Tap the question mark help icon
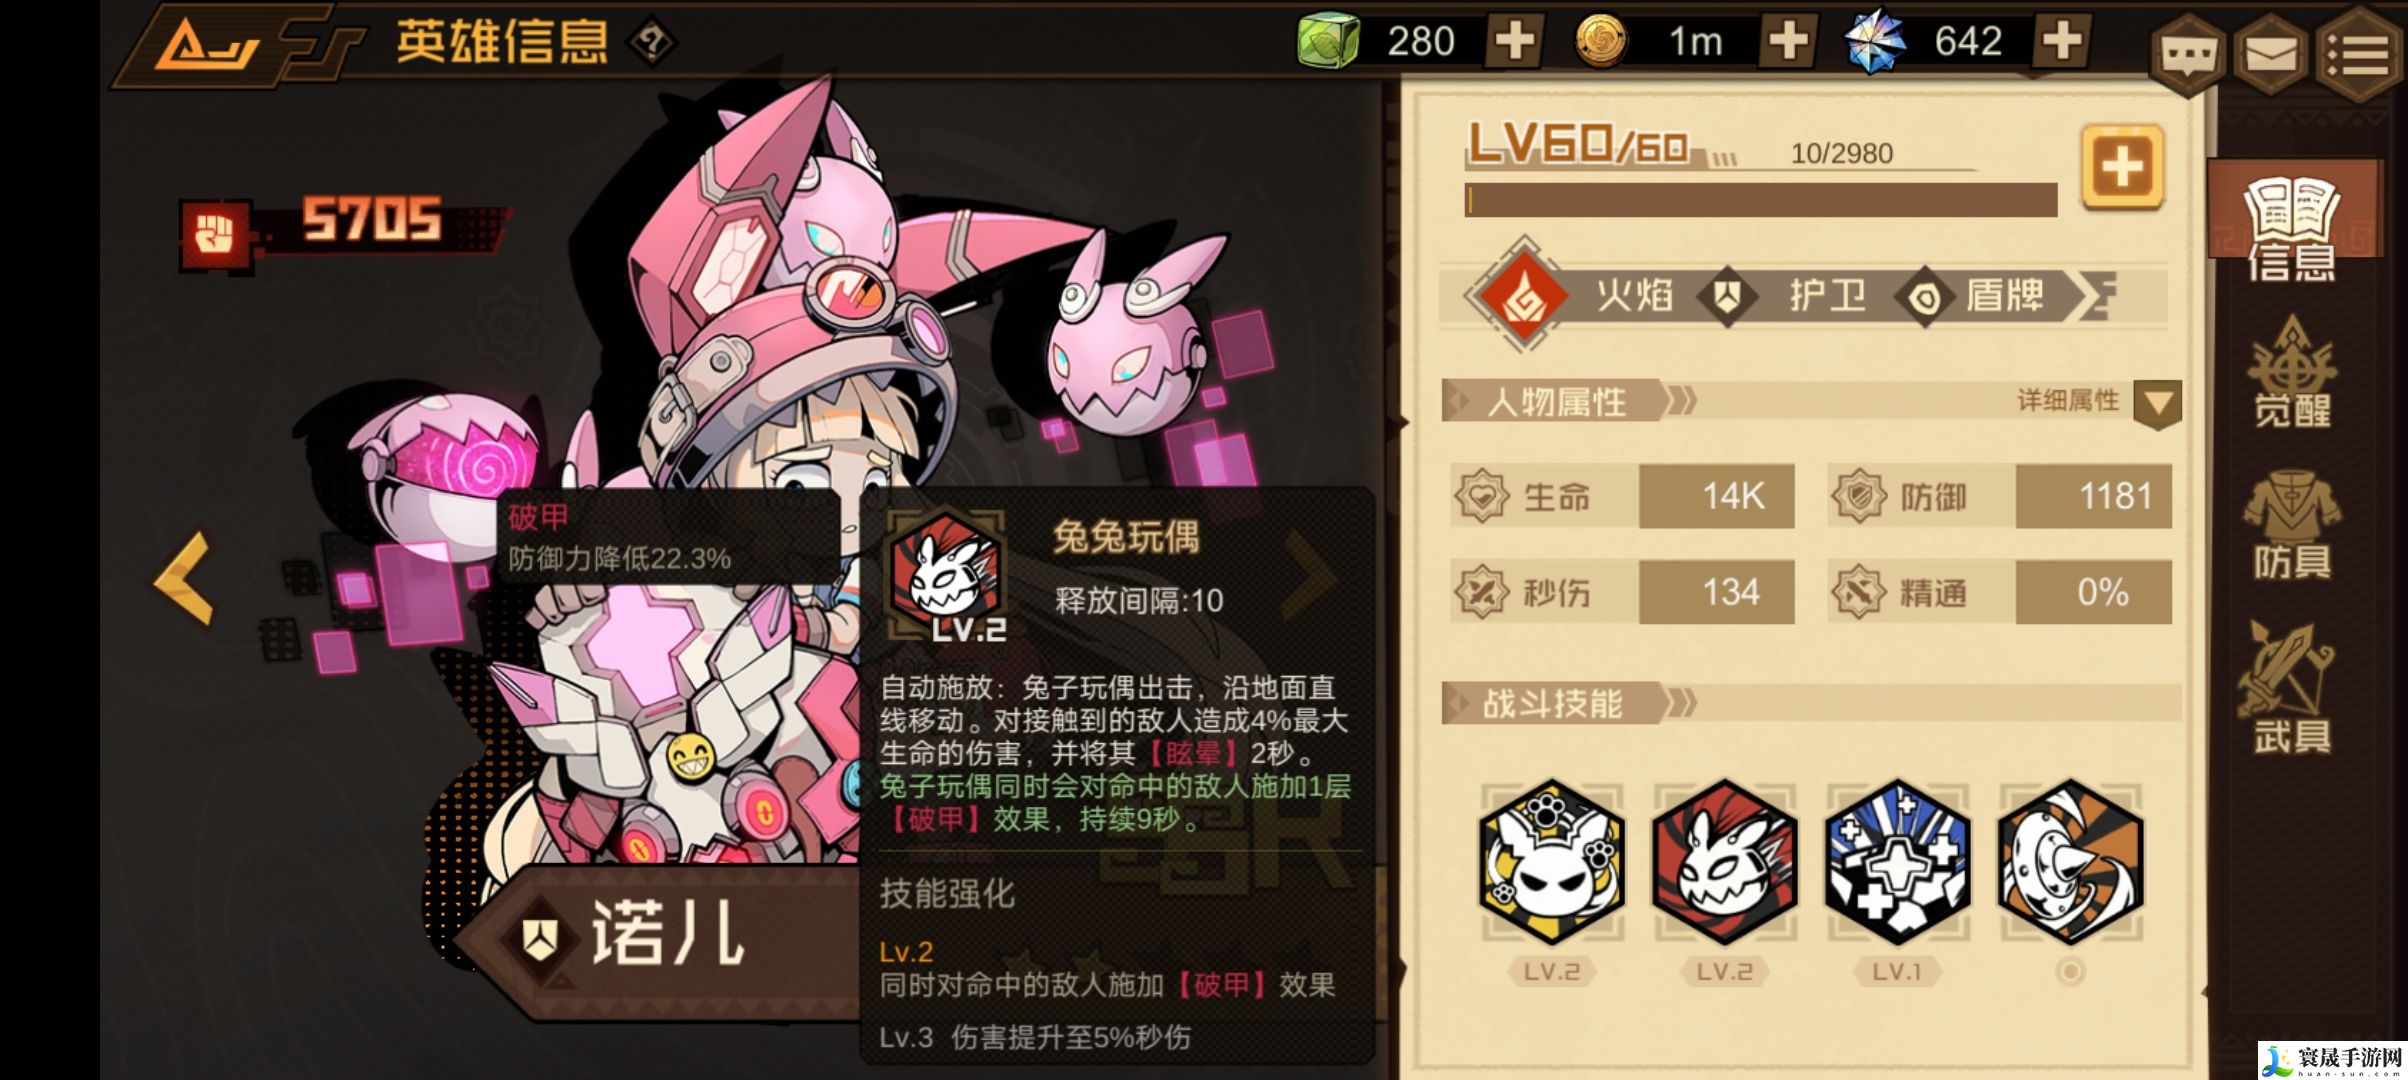2408x1080 pixels. (651, 42)
